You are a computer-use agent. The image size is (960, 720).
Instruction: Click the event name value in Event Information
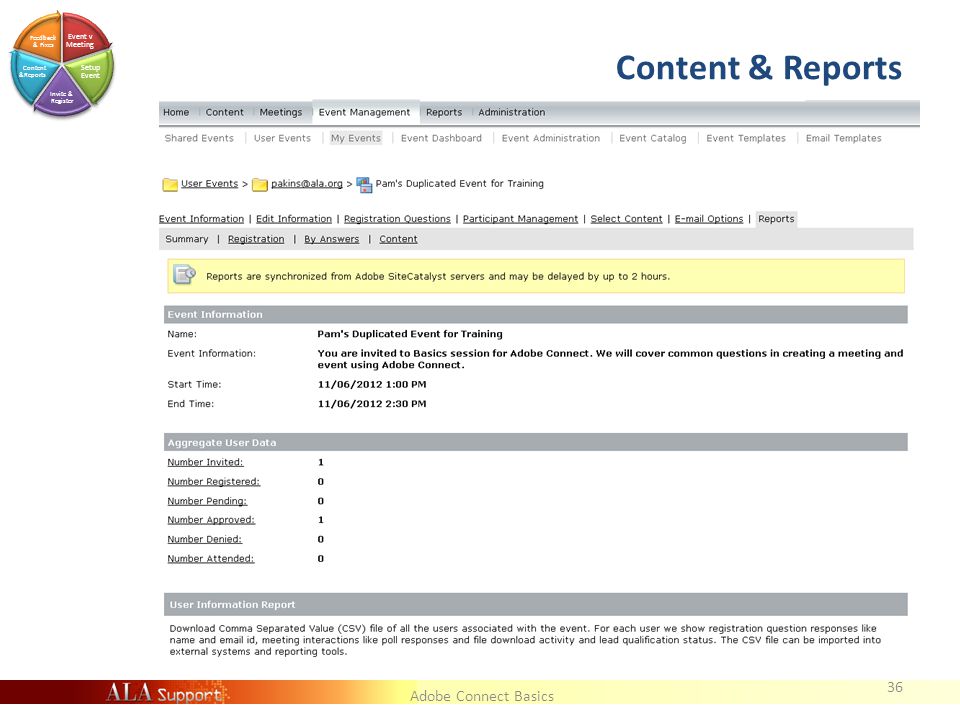click(x=410, y=334)
